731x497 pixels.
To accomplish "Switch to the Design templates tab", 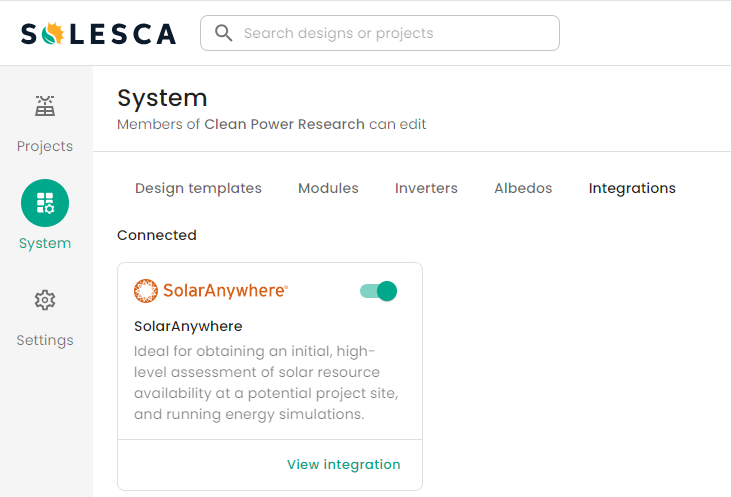I will pyautogui.click(x=198, y=188).
